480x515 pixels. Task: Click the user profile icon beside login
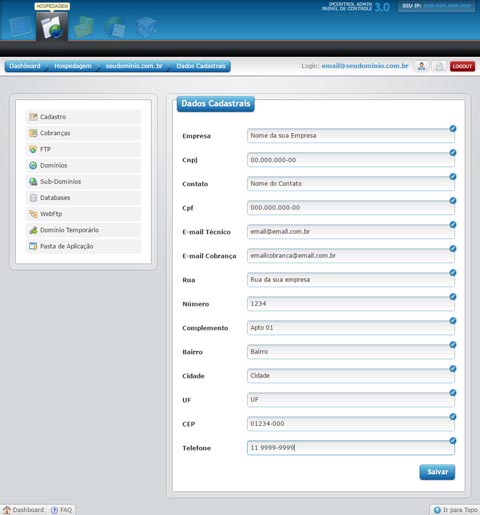pos(421,66)
